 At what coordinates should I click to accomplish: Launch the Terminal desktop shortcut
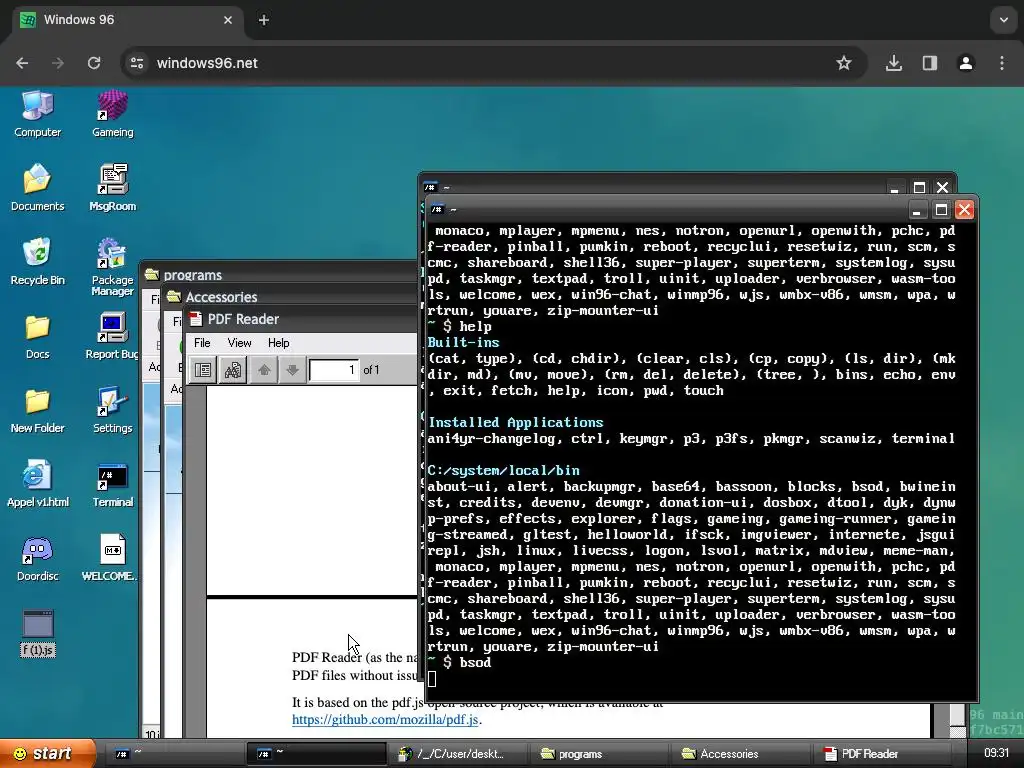[x=112, y=484]
